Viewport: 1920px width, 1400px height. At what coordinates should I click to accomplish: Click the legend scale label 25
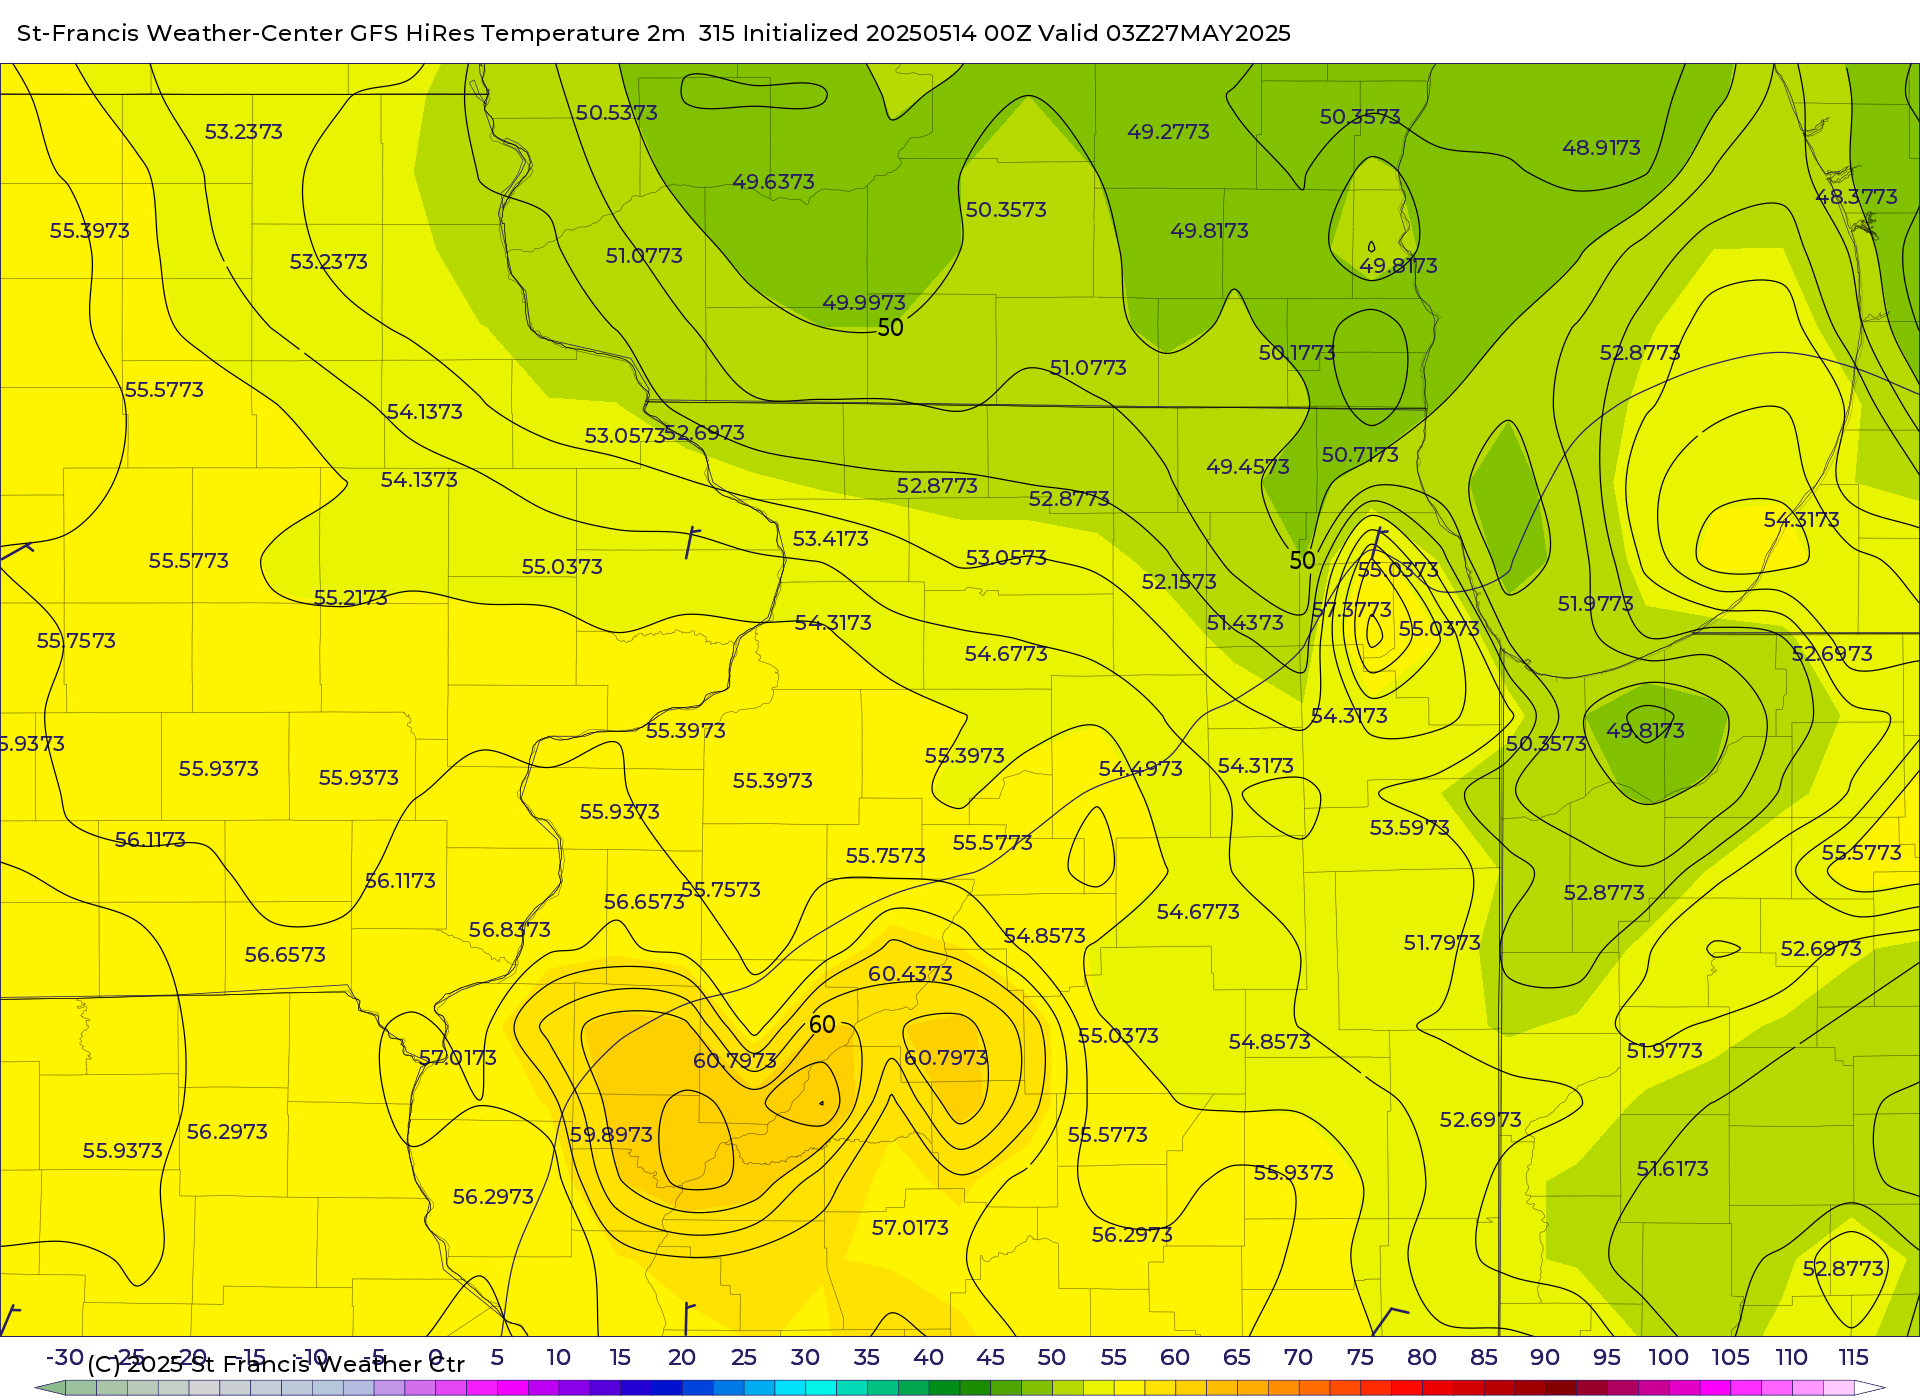tap(743, 1357)
